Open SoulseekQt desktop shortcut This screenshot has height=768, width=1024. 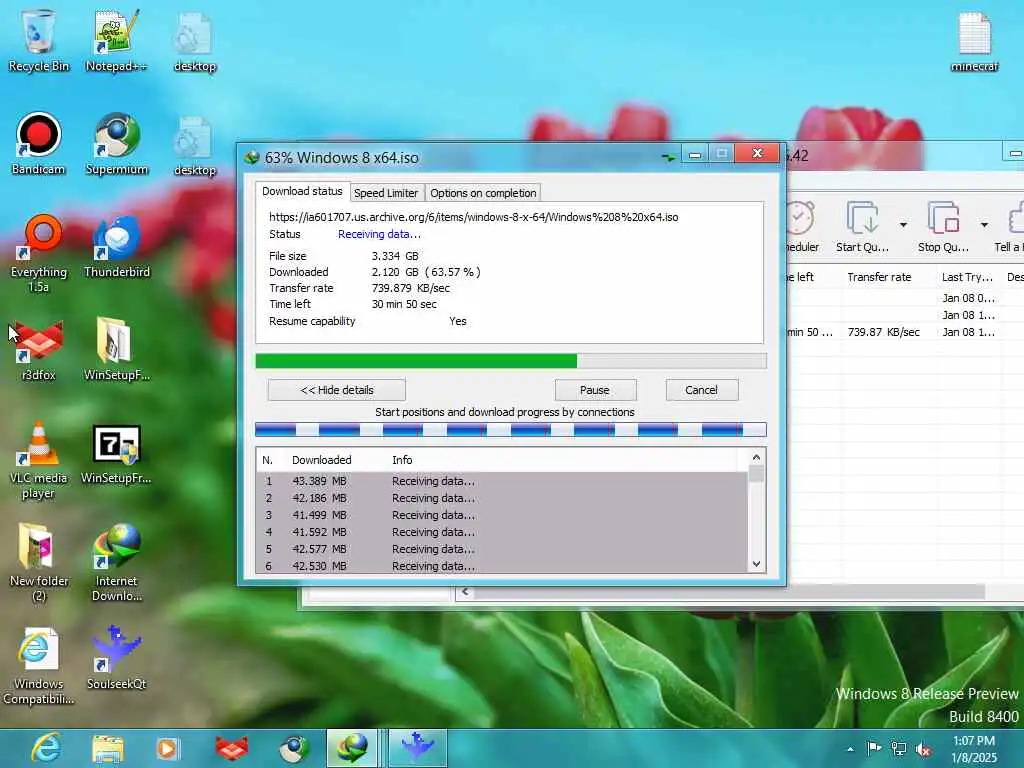point(116,658)
